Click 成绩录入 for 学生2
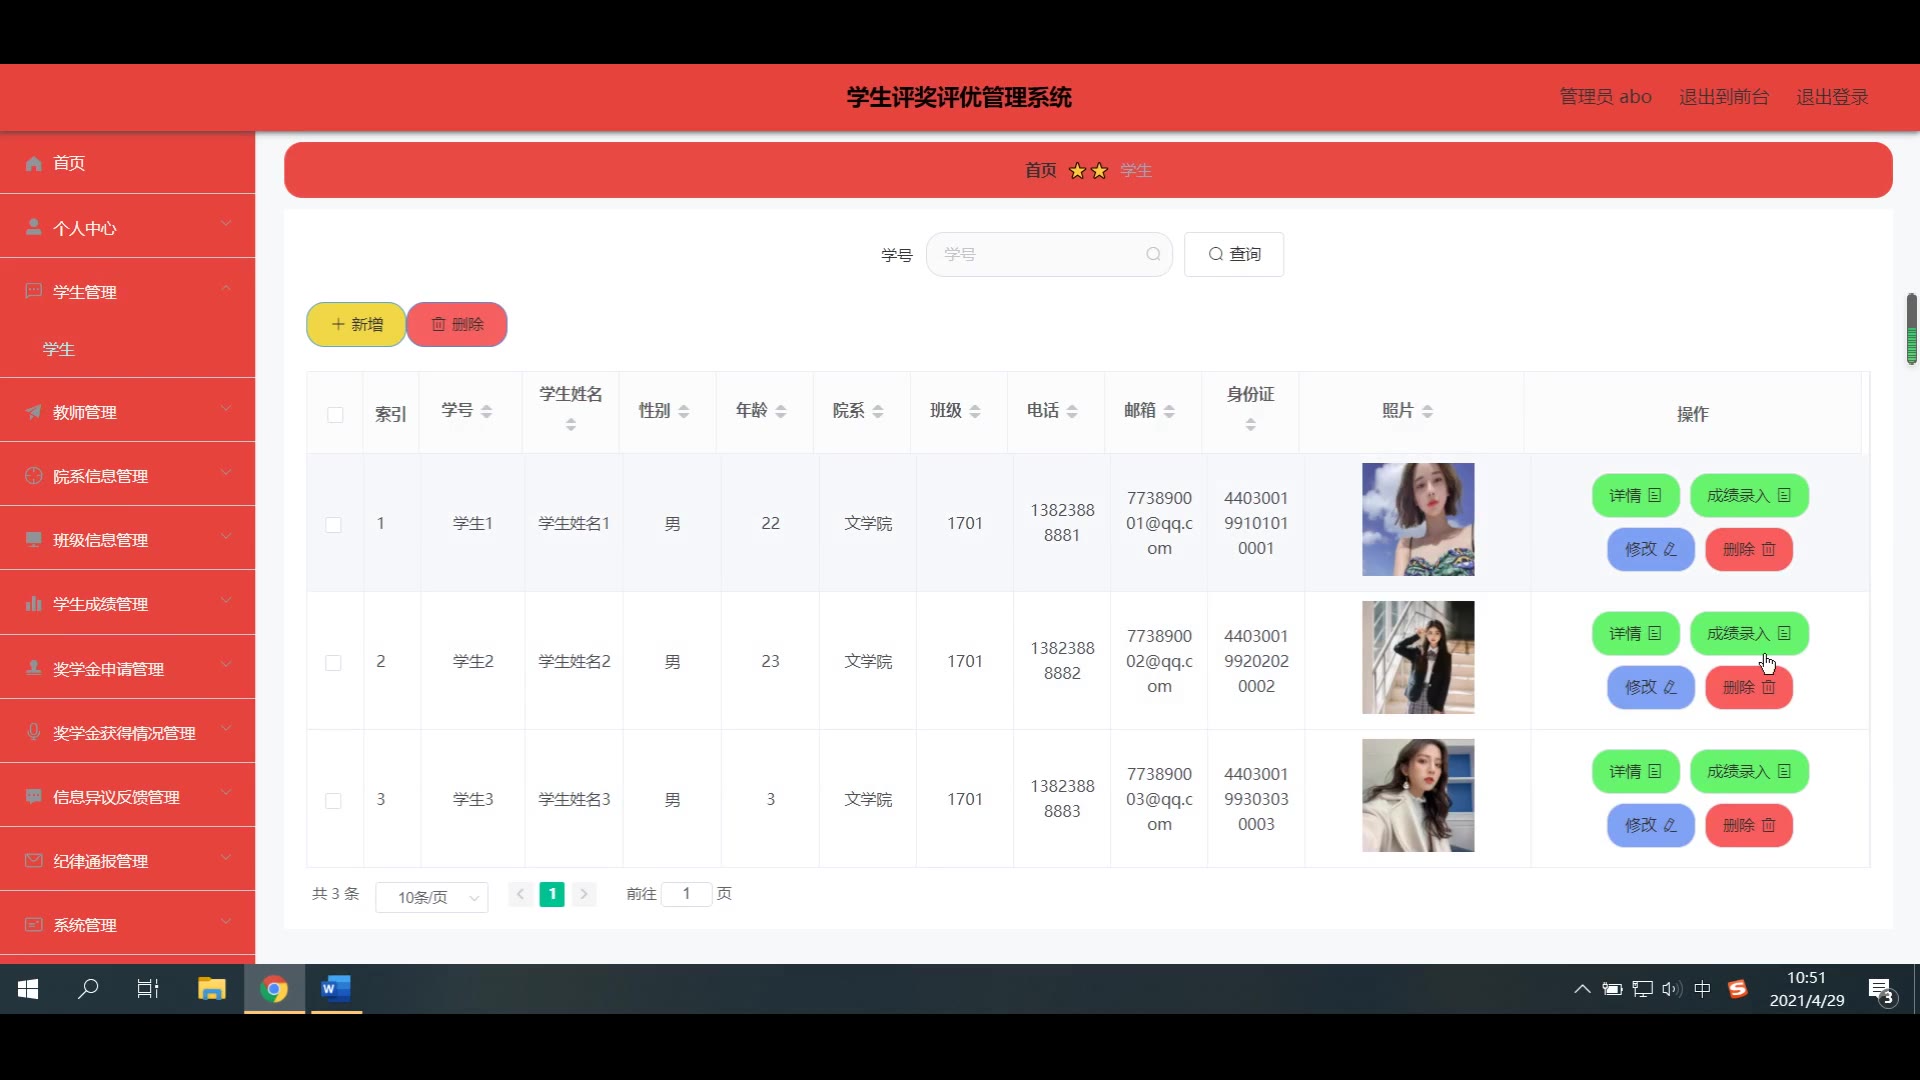1920x1080 pixels. pyautogui.click(x=1749, y=633)
